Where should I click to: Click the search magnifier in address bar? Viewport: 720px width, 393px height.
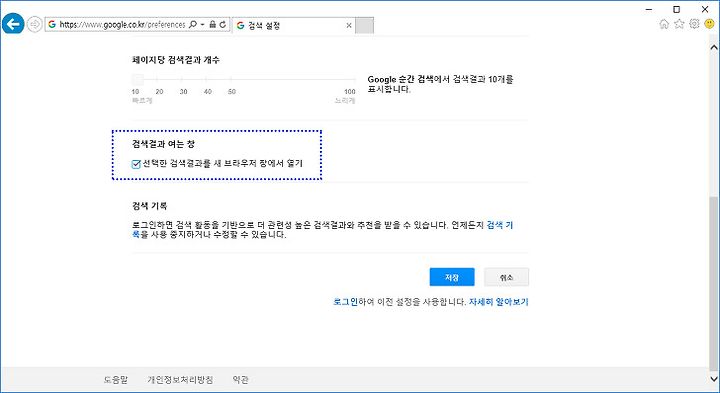point(193,24)
